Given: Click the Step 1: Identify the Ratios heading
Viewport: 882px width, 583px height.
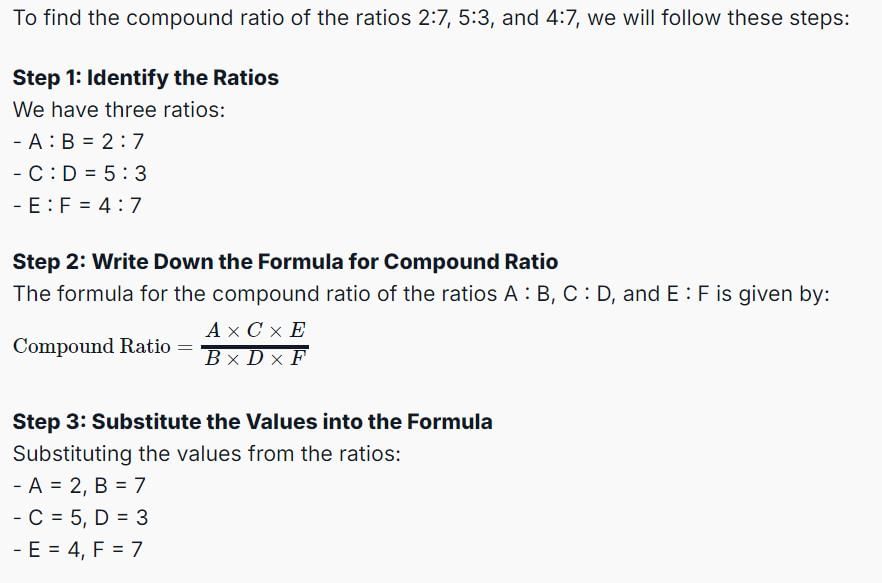Looking at the screenshot, I should 146,78.
